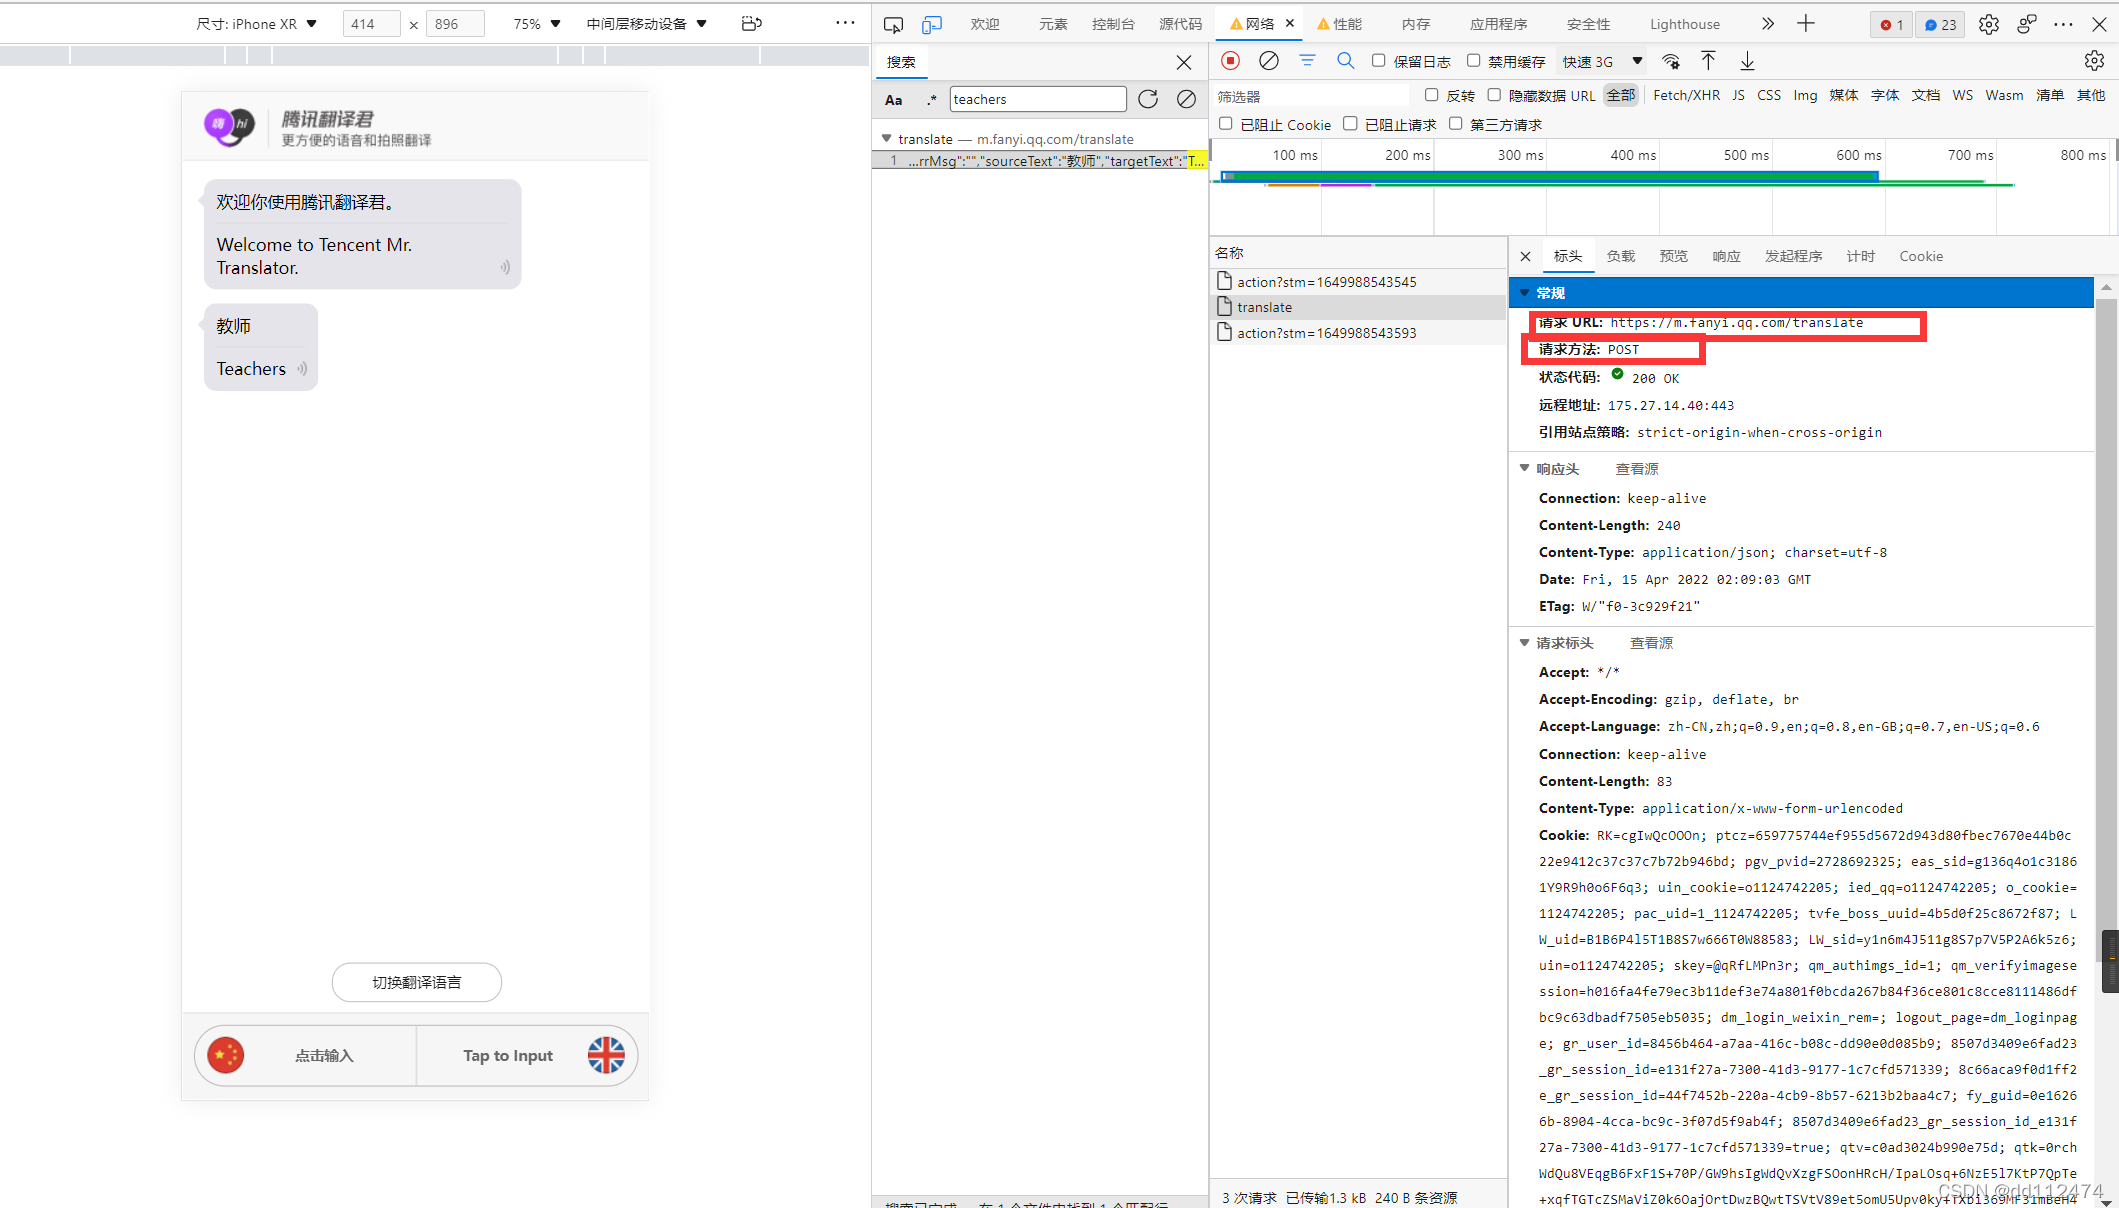The height and width of the screenshot is (1208, 2119).
Task: Open the Response tab of request
Action: (1727, 257)
